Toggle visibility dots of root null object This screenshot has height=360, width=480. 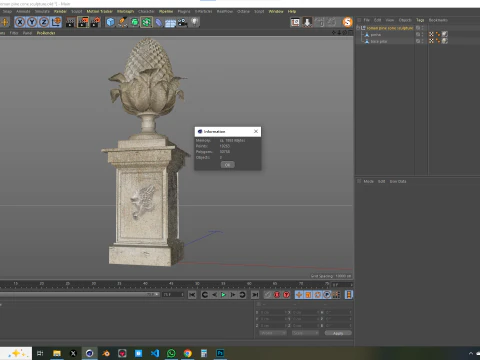pyautogui.click(x=422, y=28)
